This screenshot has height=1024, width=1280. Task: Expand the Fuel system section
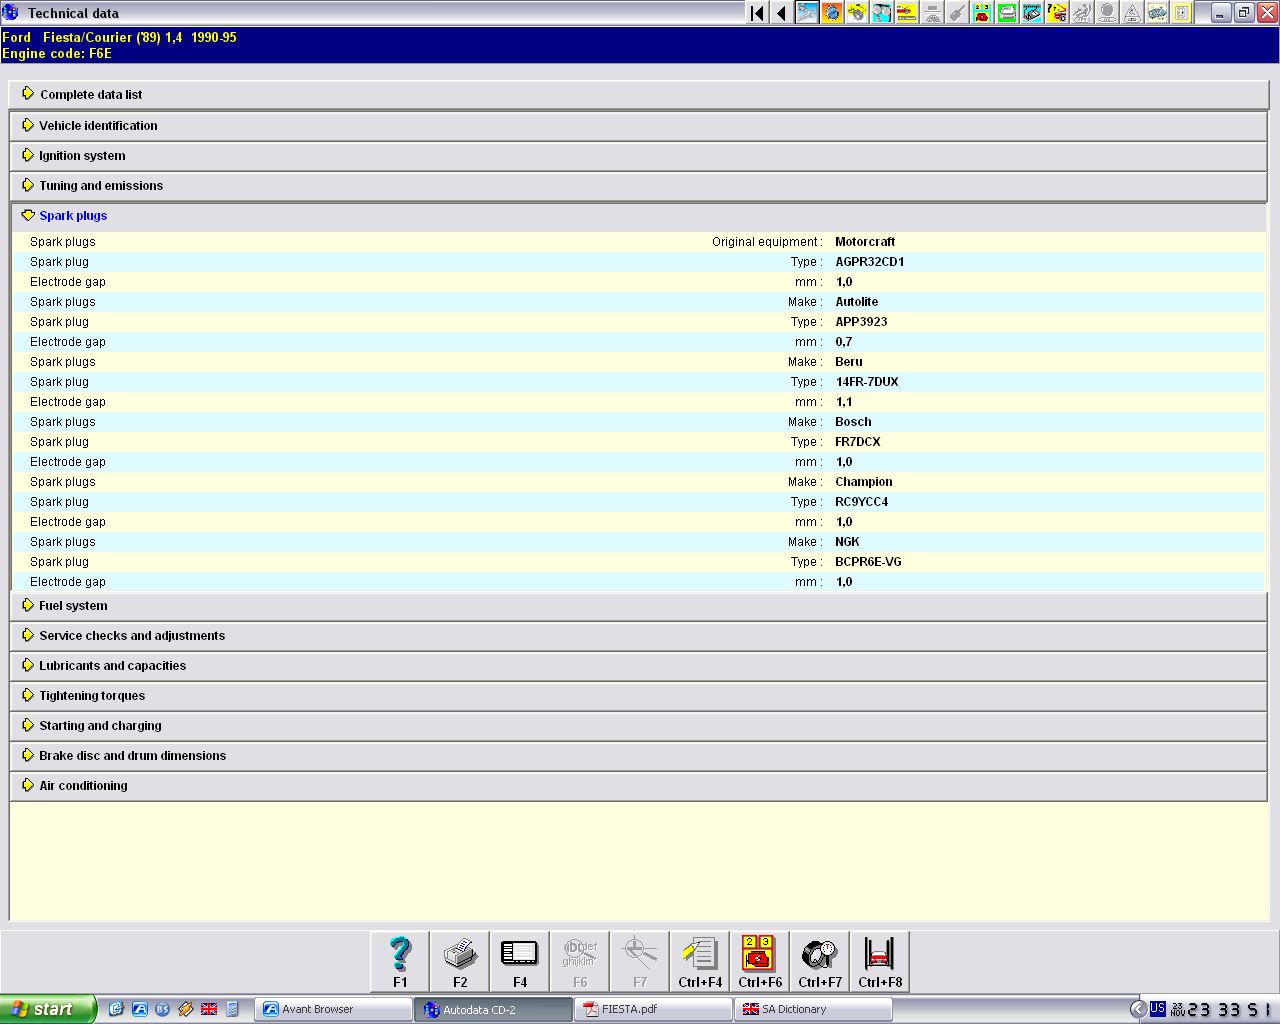pyautogui.click(x=72, y=606)
